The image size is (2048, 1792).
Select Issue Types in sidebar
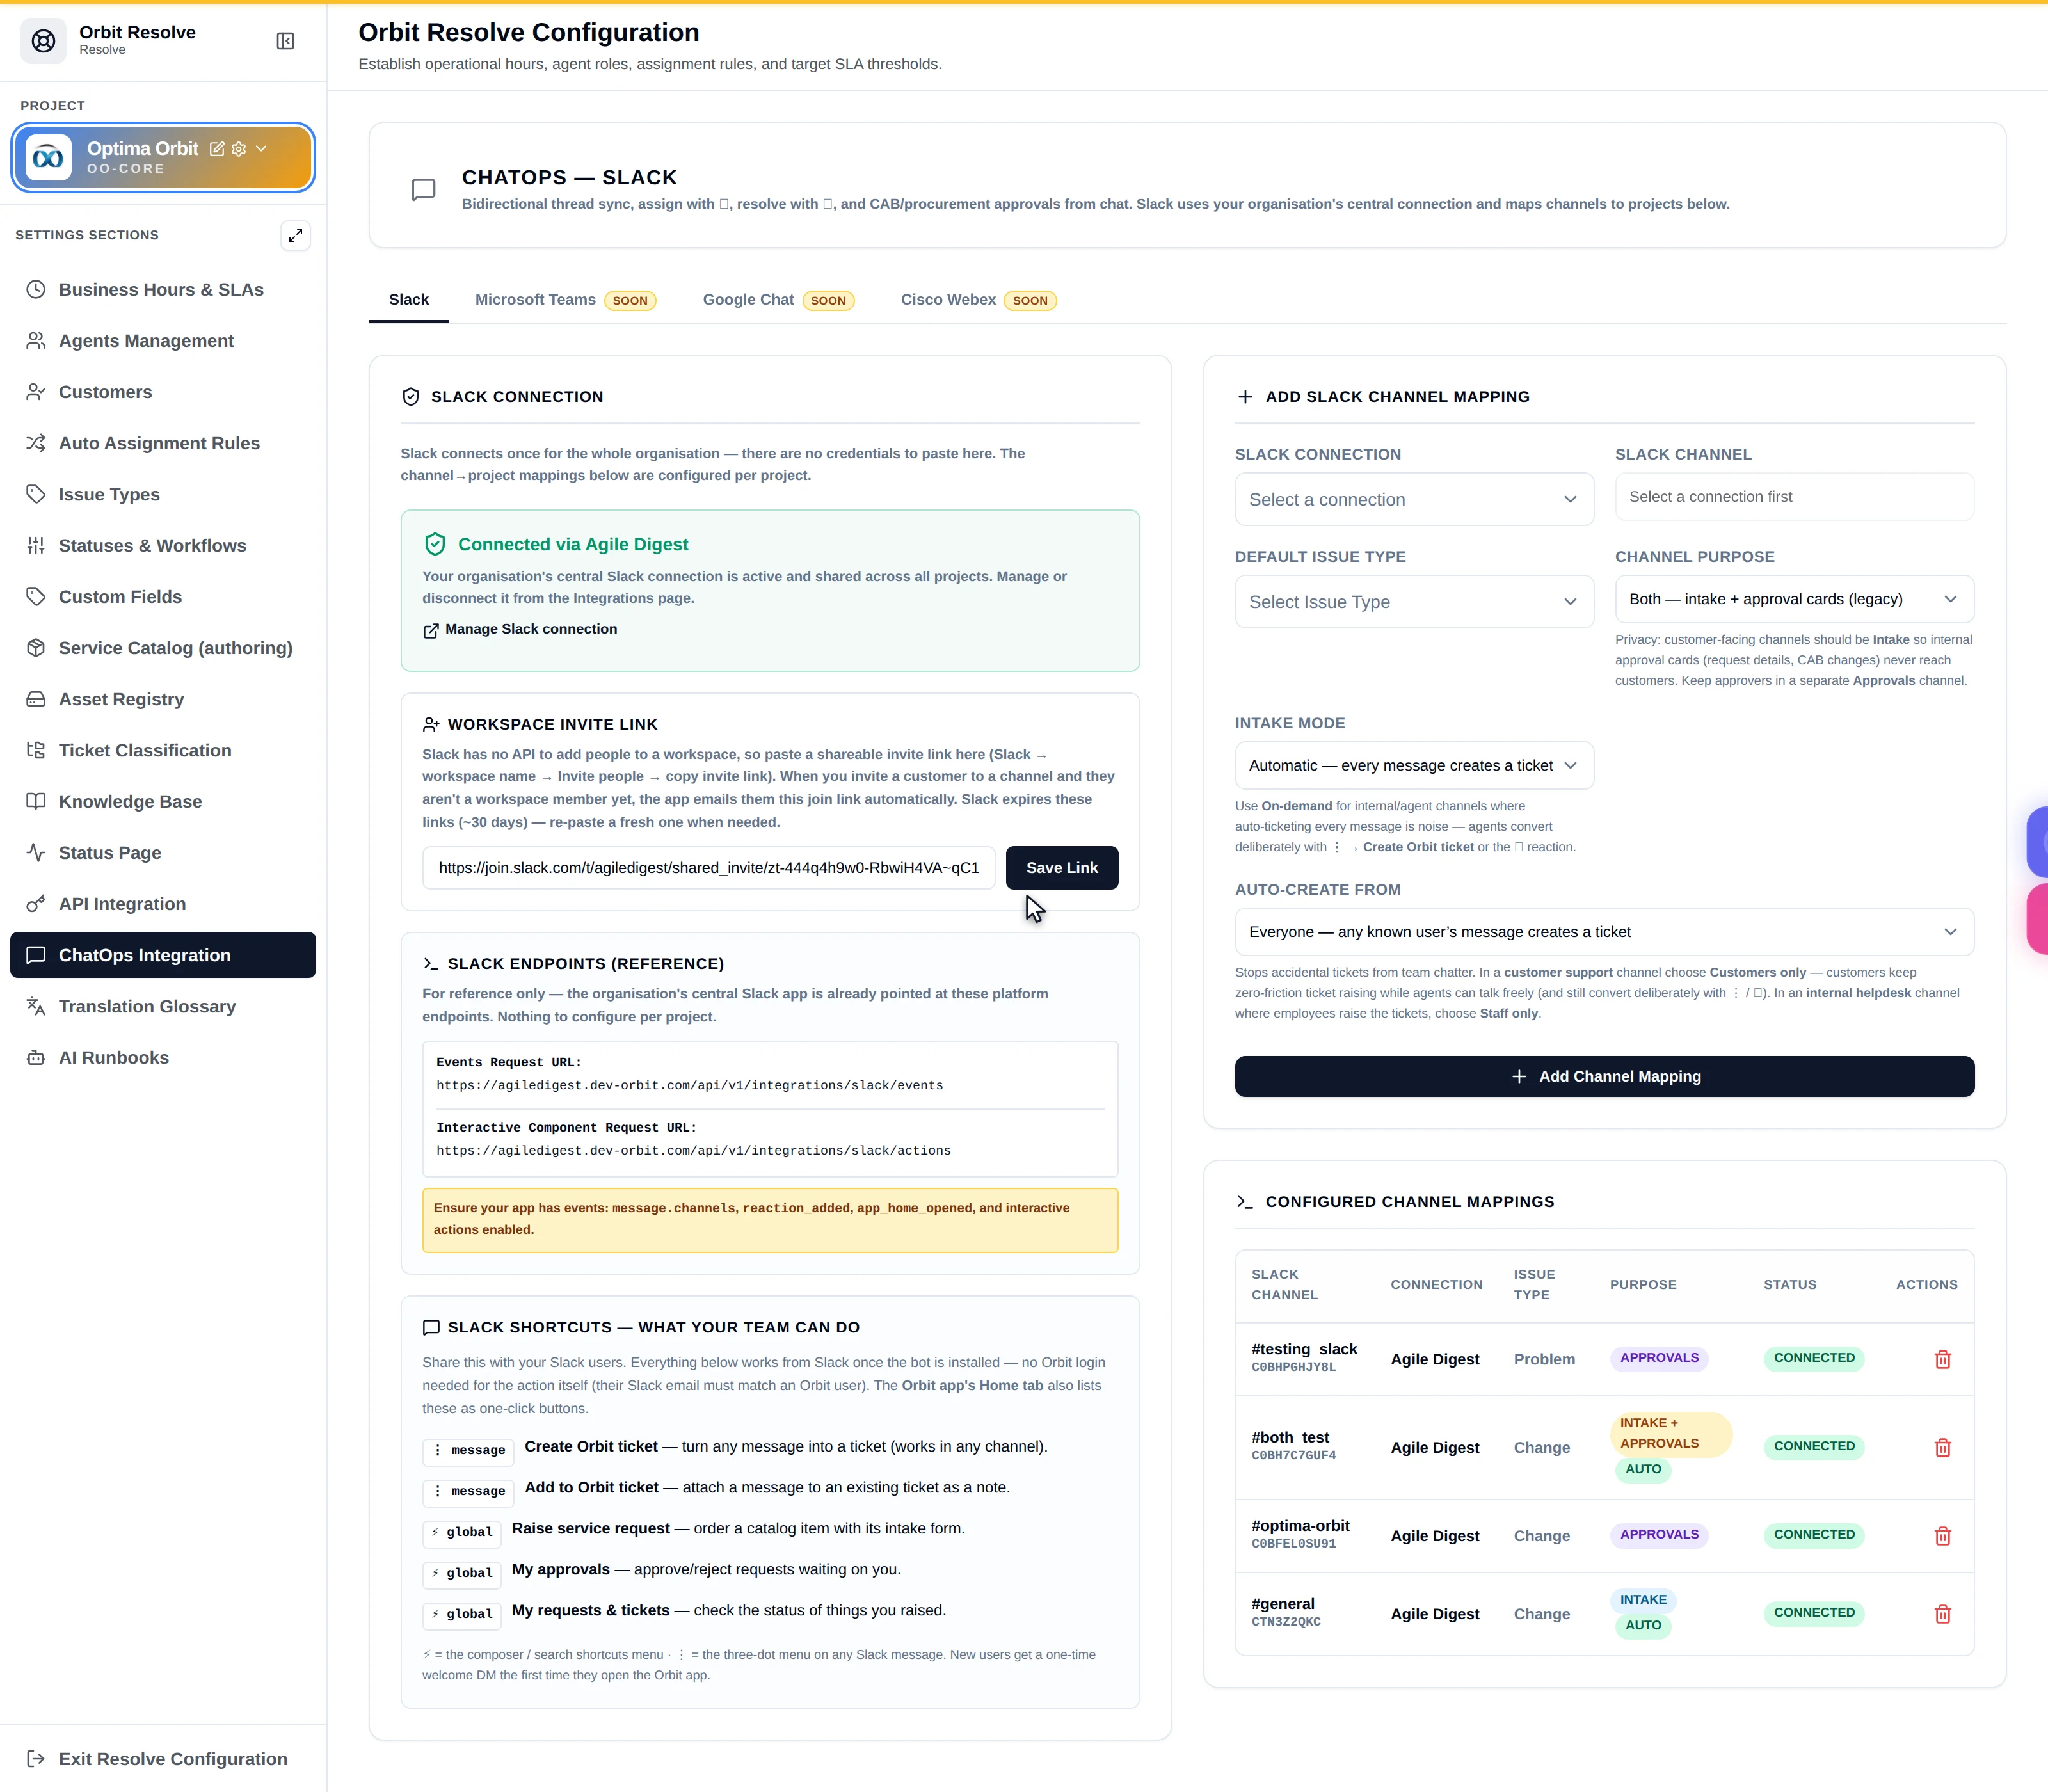(163, 494)
